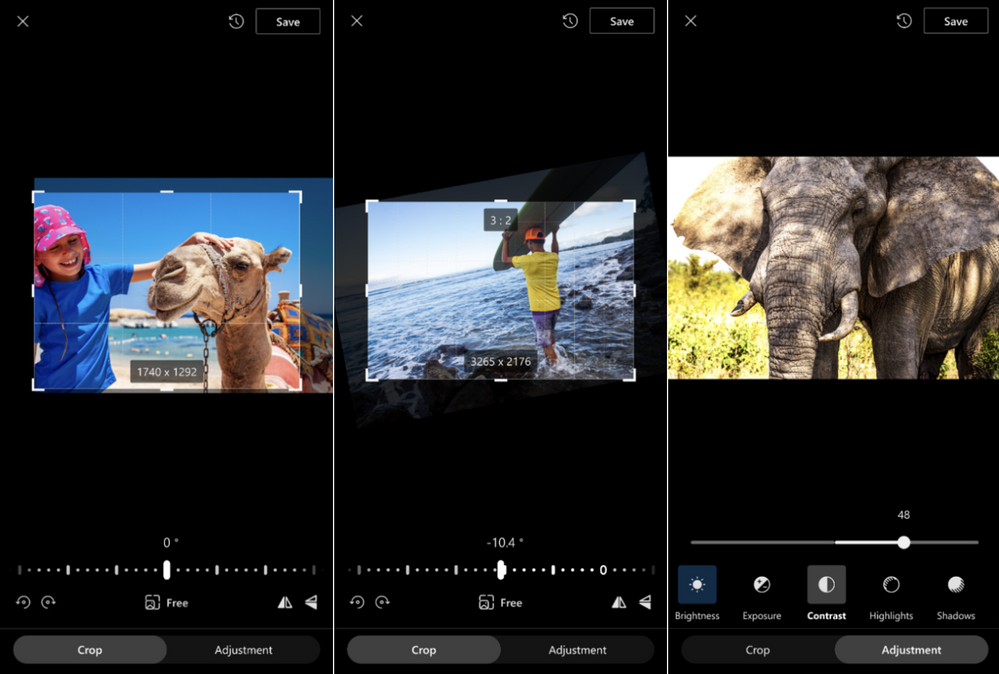The width and height of the screenshot is (999, 674).
Task: Select Crop tab in surfer panel
Action: pos(424,650)
